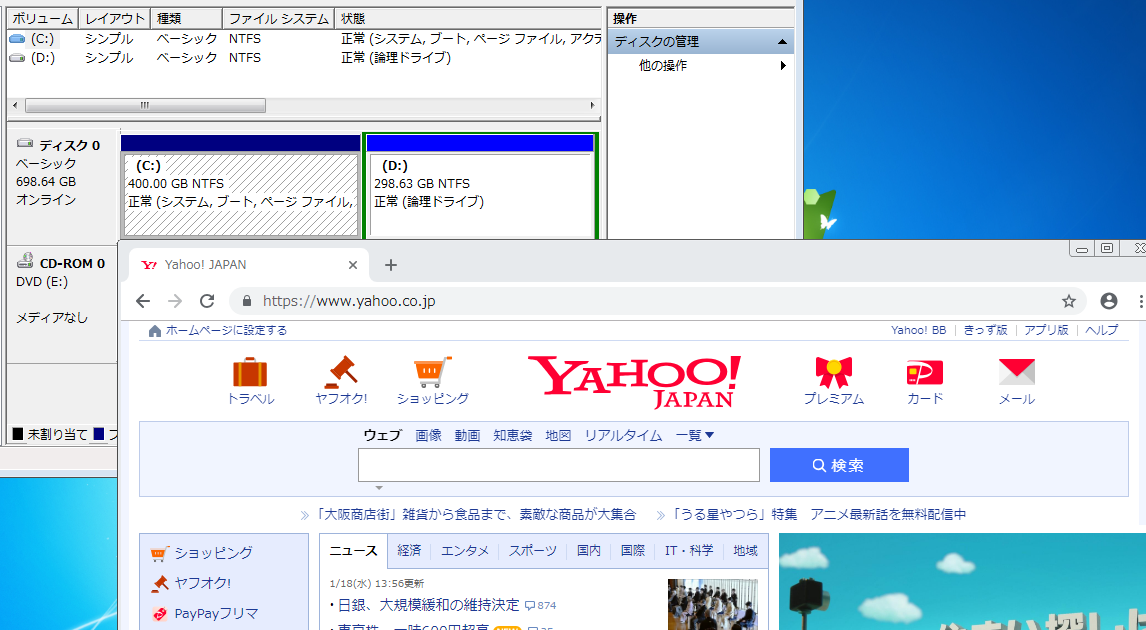The height and width of the screenshot is (630, 1146).
Task: Open the Shopping (ショッピング) cart icon
Action: click(432, 372)
